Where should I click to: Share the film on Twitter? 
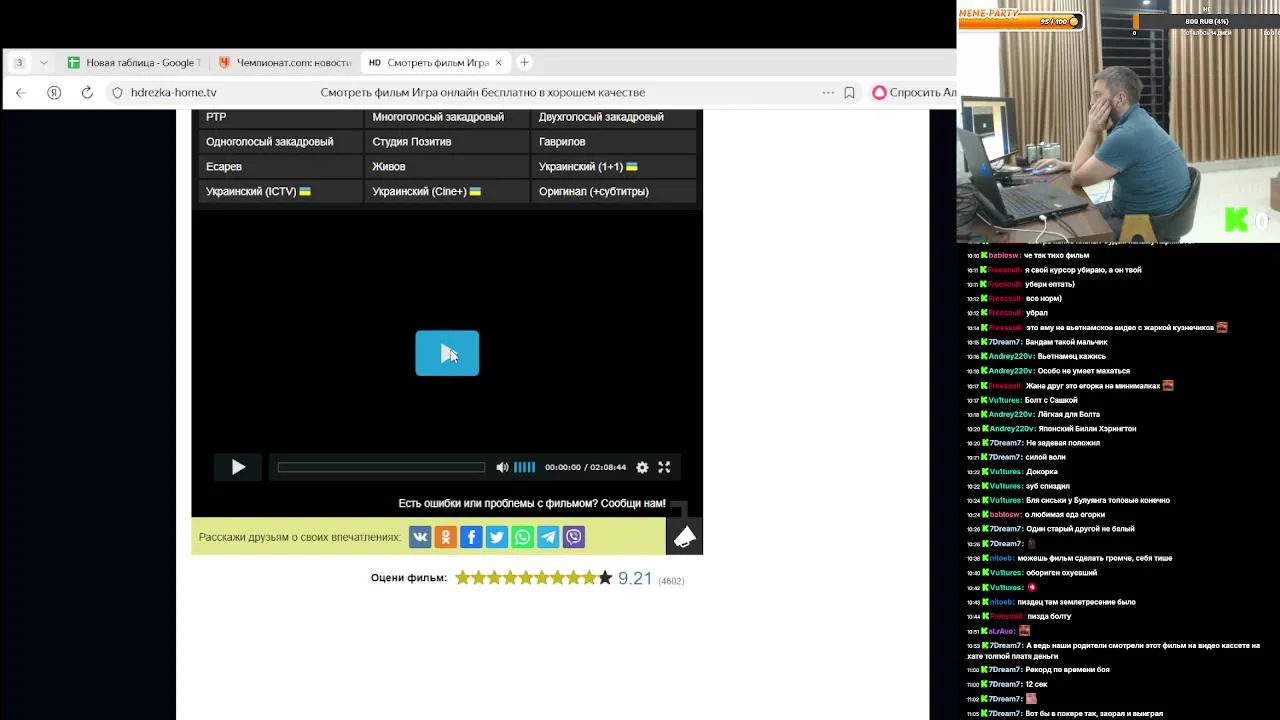click(x=497, y=537)
